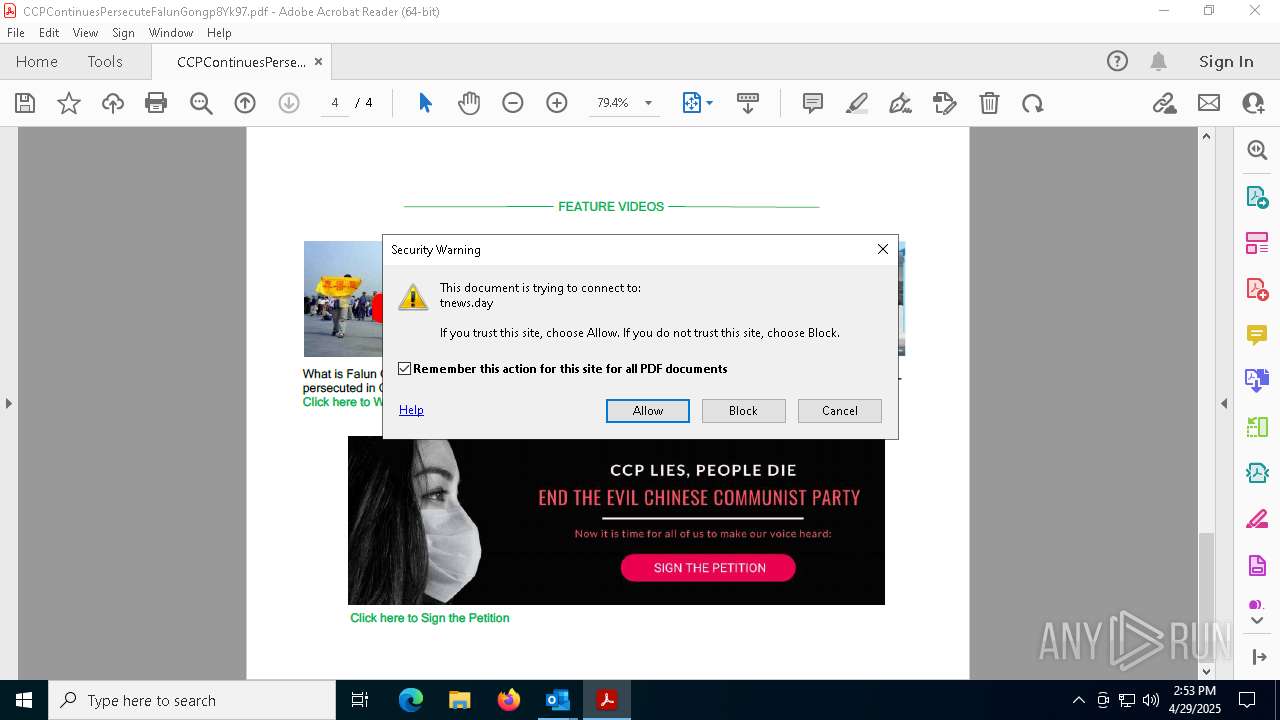The width and height of the screenshot is (1280, 720).
Task: Click Sign In button
Action: pyautogui.click(x=1226, y=61)
